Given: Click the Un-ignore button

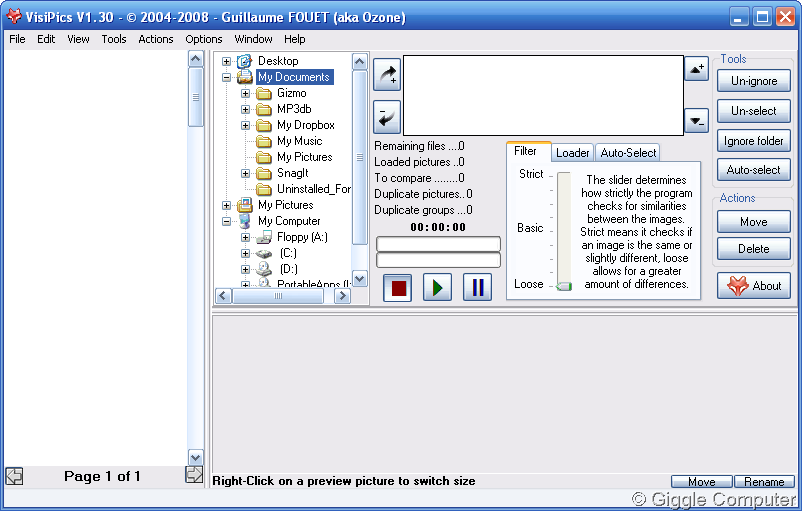Looking at the screenshot, I should click(753, 81).
